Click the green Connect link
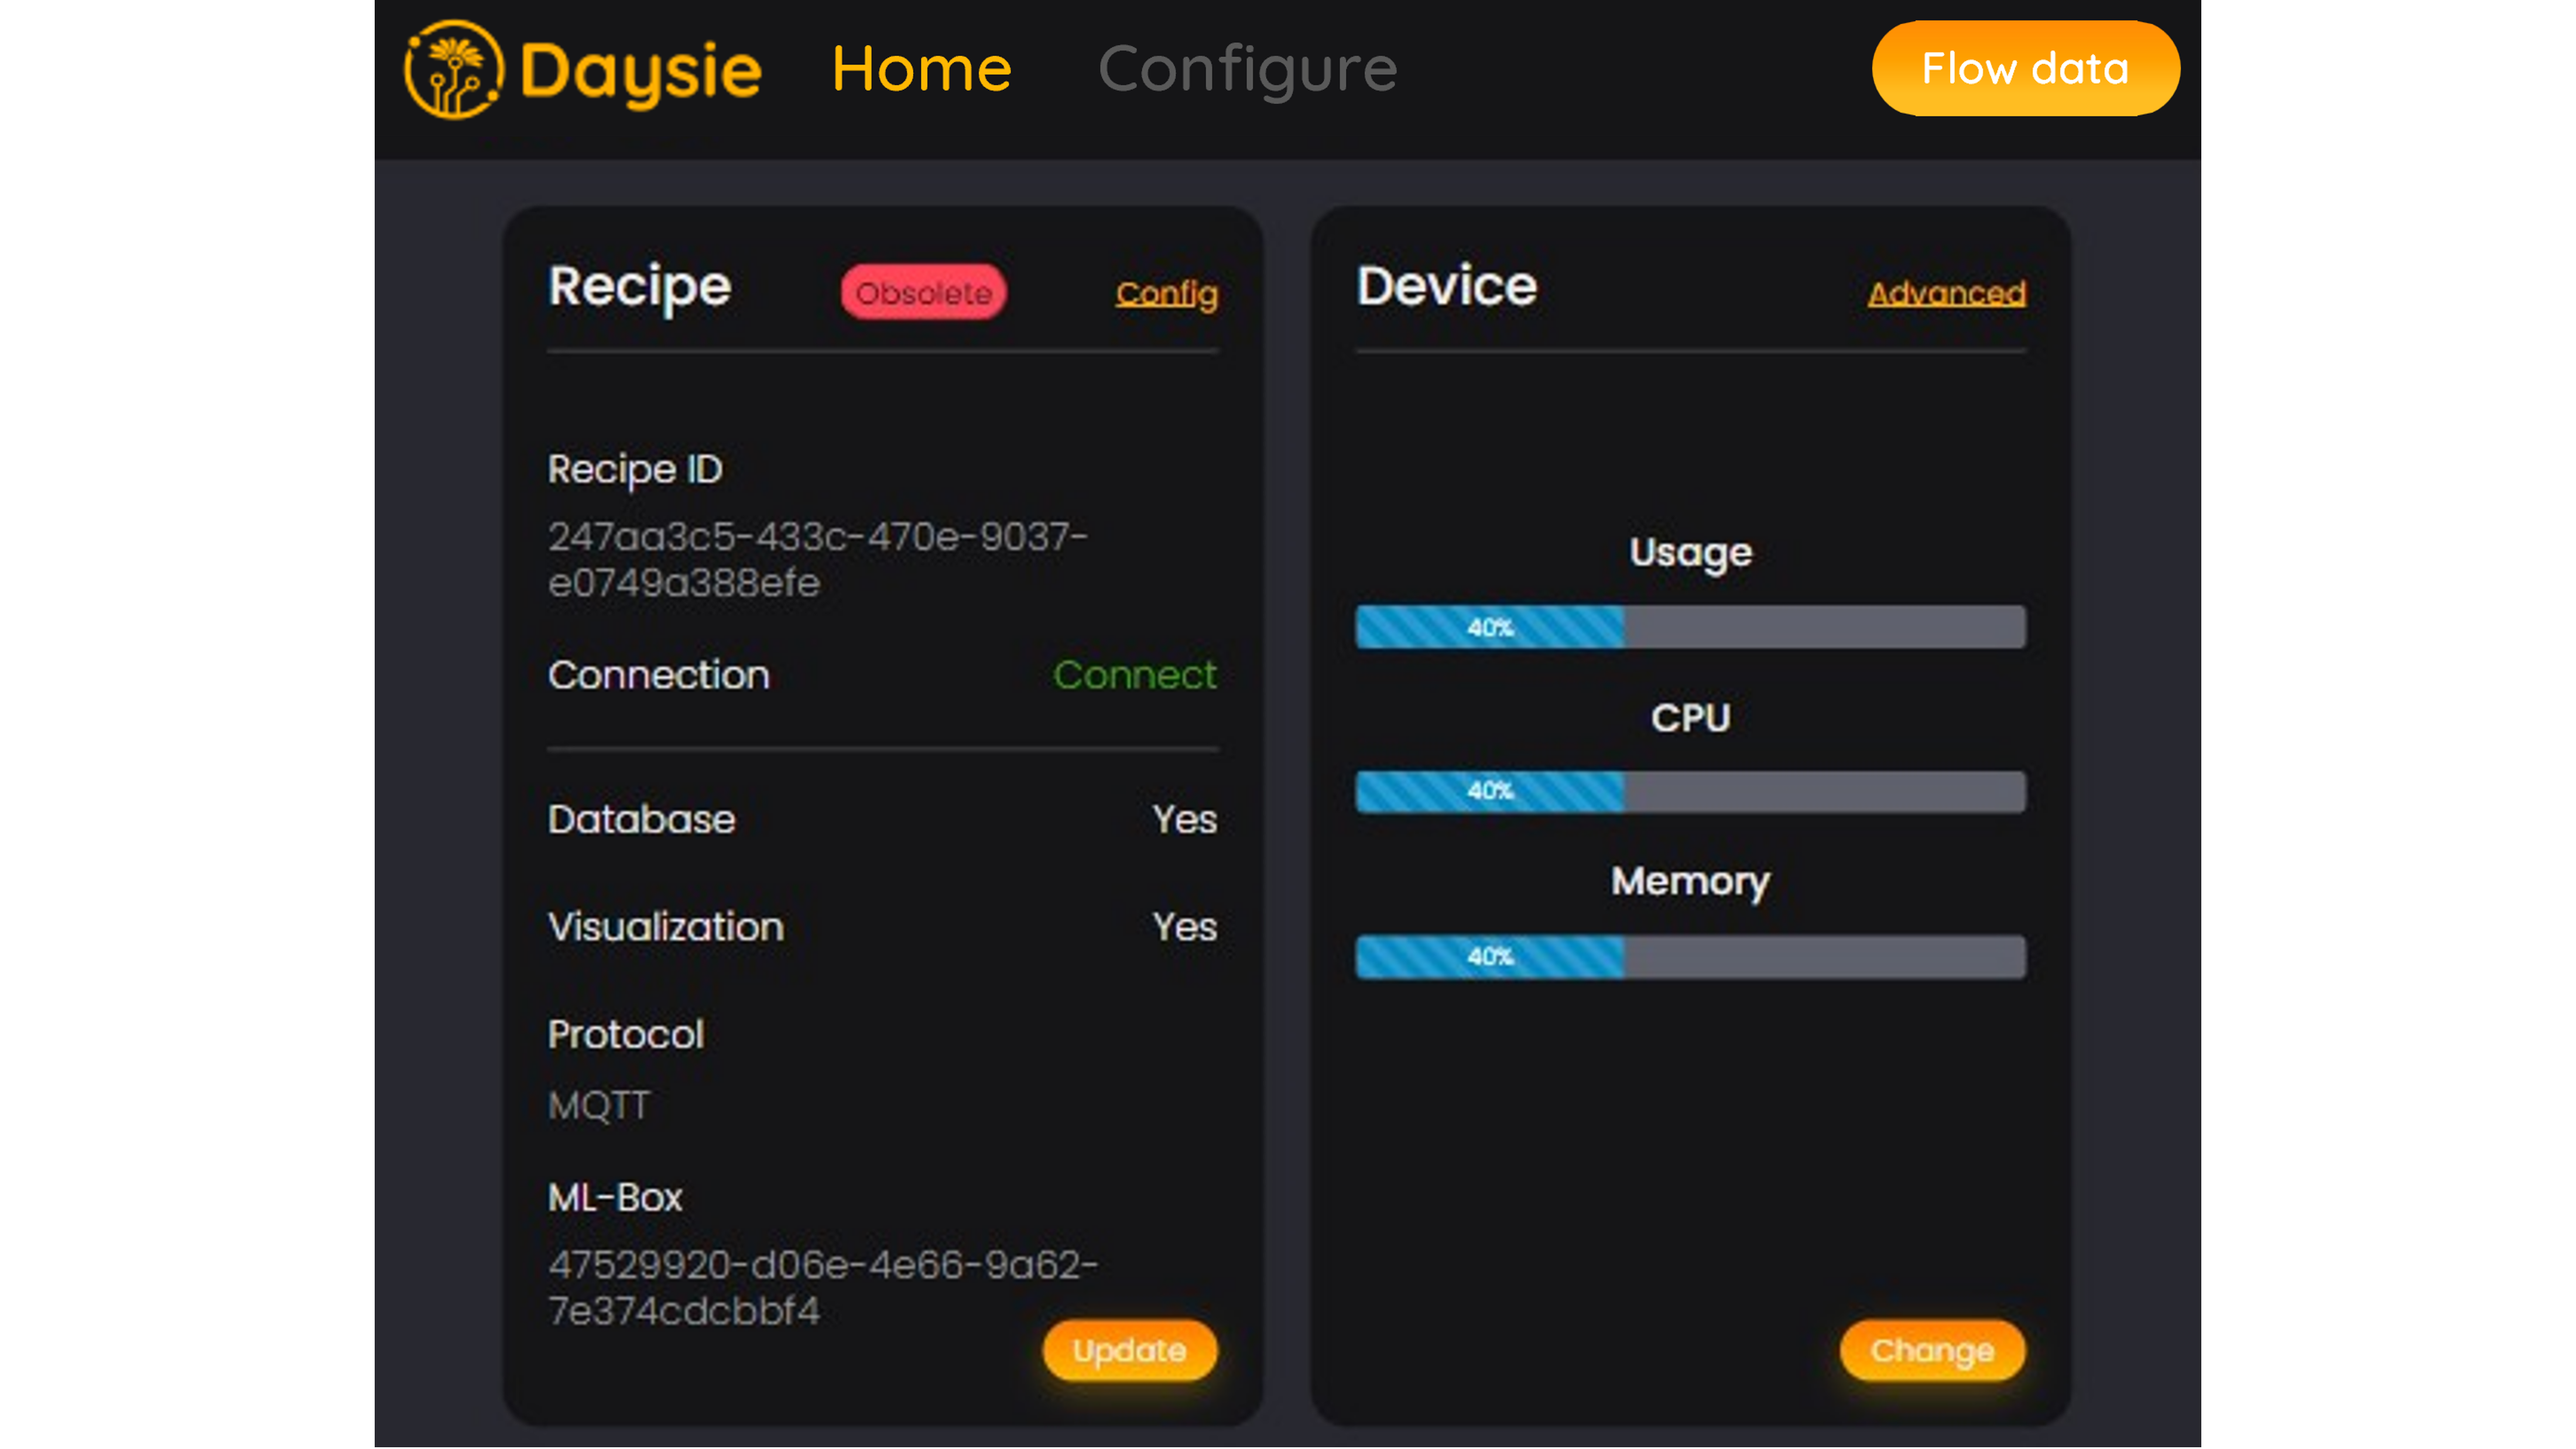 click(1135, 675)
